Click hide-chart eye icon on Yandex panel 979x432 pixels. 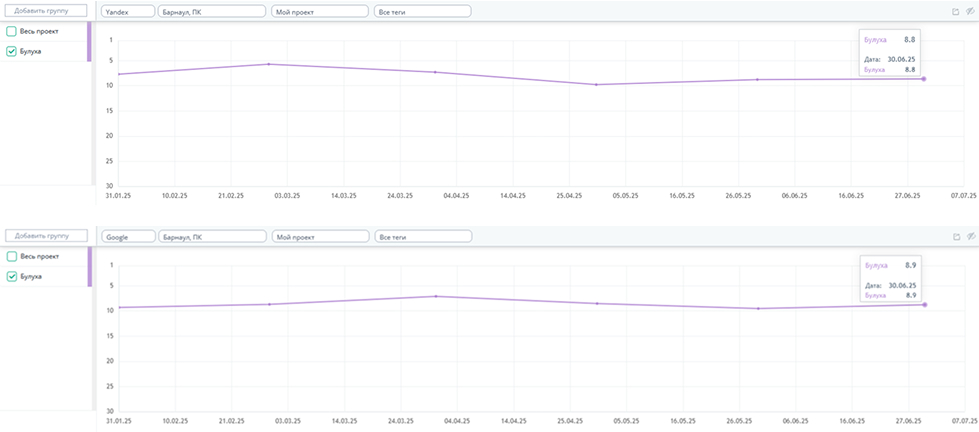coord(969,11)
